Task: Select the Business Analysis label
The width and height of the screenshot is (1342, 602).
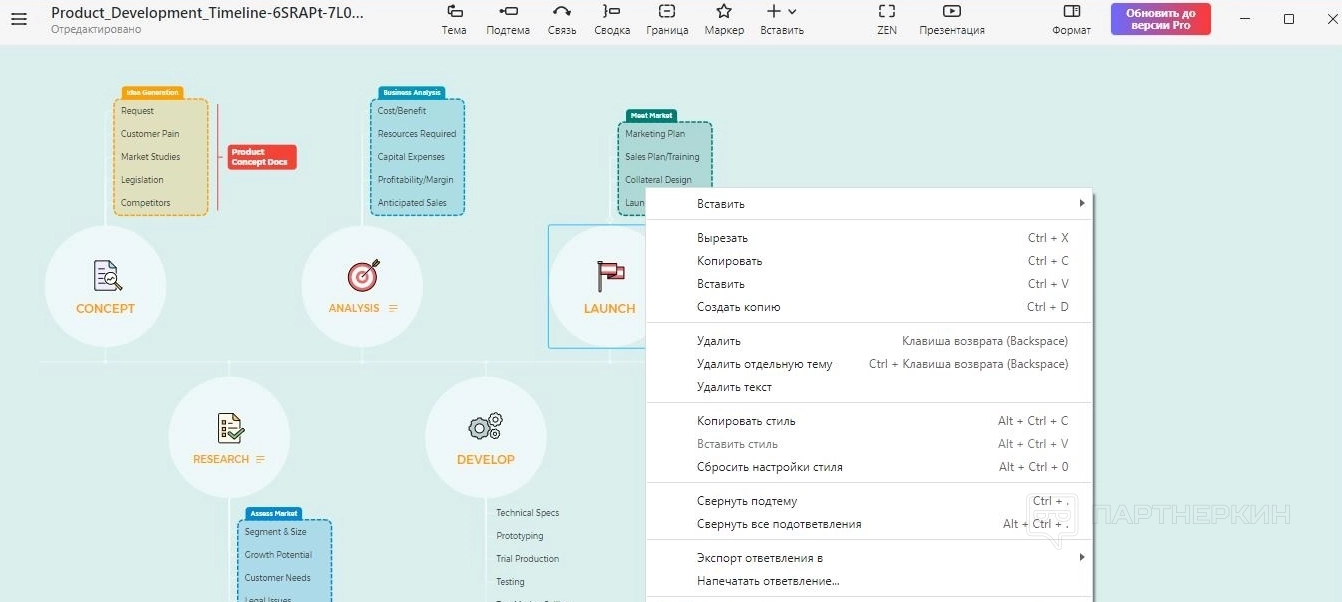Action: (x=411, y=92)
